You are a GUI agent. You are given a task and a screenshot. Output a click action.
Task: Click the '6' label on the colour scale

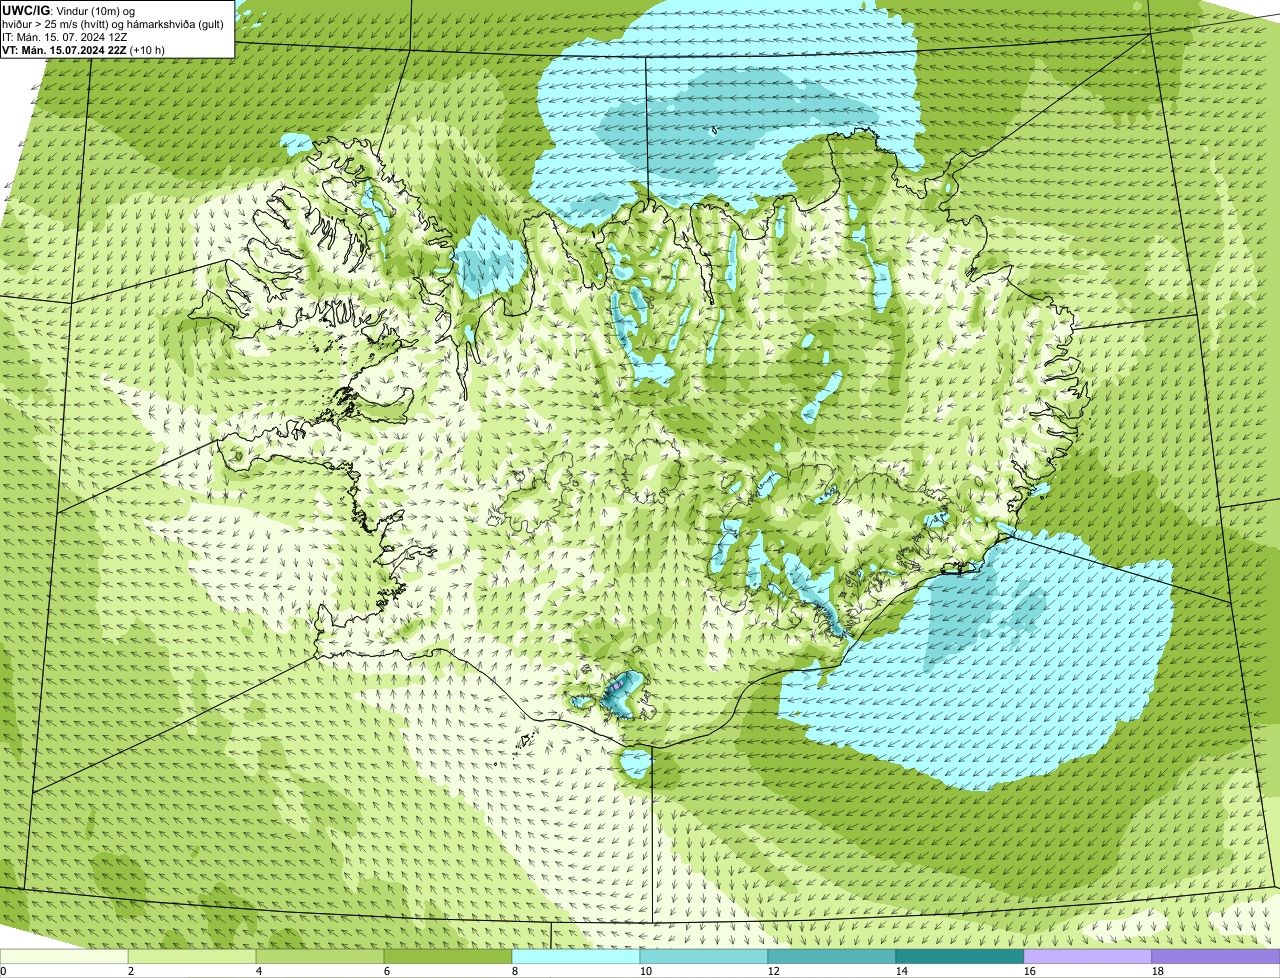pos(387,971)
